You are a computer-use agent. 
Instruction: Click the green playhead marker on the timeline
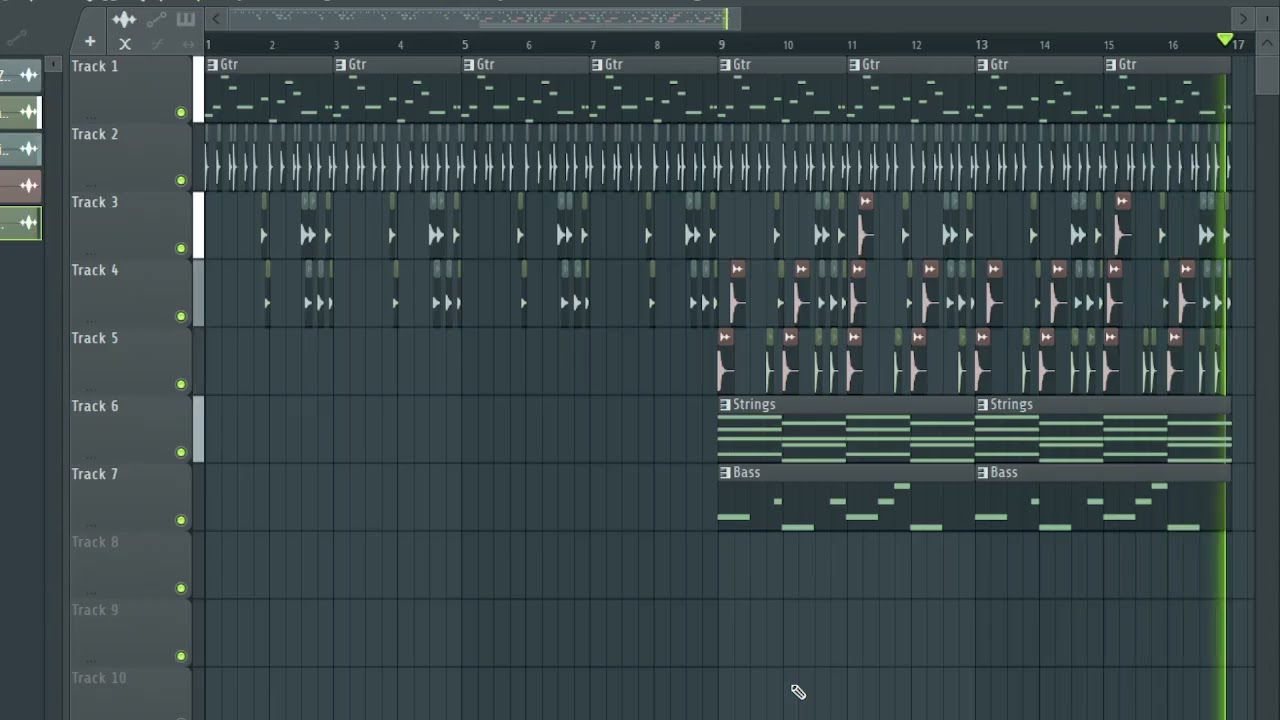point(1225,40)
